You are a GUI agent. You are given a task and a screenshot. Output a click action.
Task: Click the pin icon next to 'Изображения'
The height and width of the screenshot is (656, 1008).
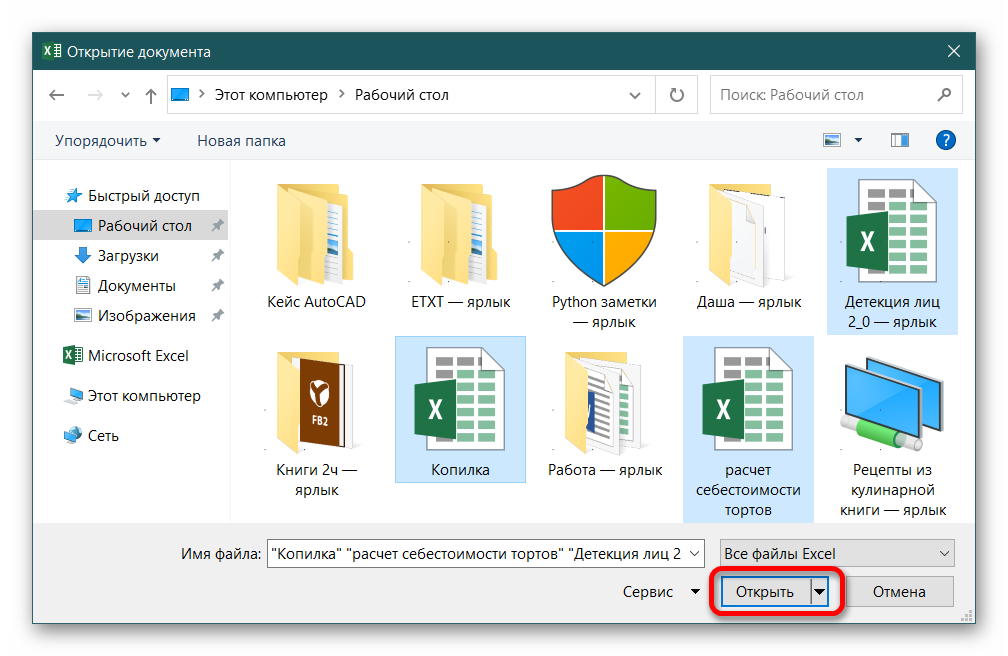click(217, 316)
